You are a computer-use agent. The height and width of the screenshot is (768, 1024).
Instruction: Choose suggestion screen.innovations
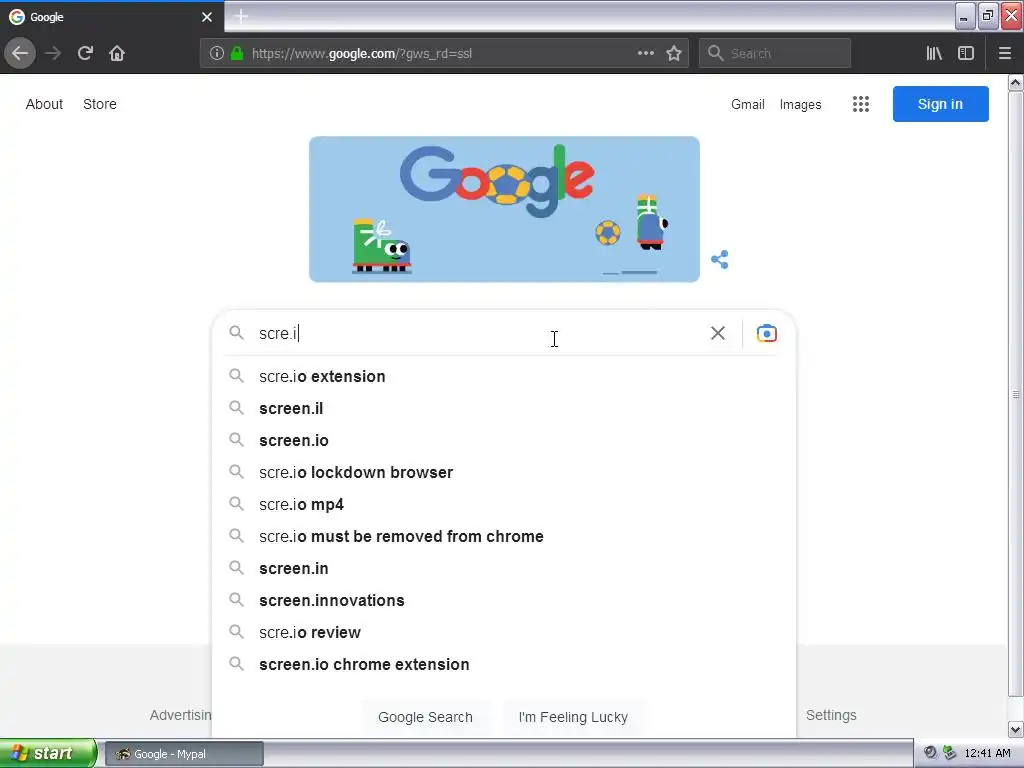coord(504,600)
